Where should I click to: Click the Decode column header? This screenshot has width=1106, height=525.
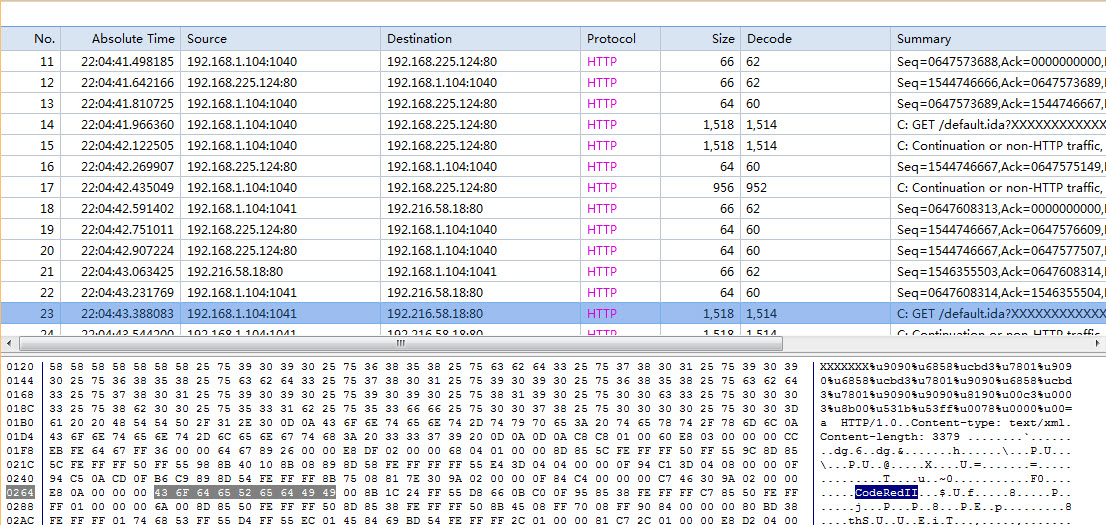768,39
